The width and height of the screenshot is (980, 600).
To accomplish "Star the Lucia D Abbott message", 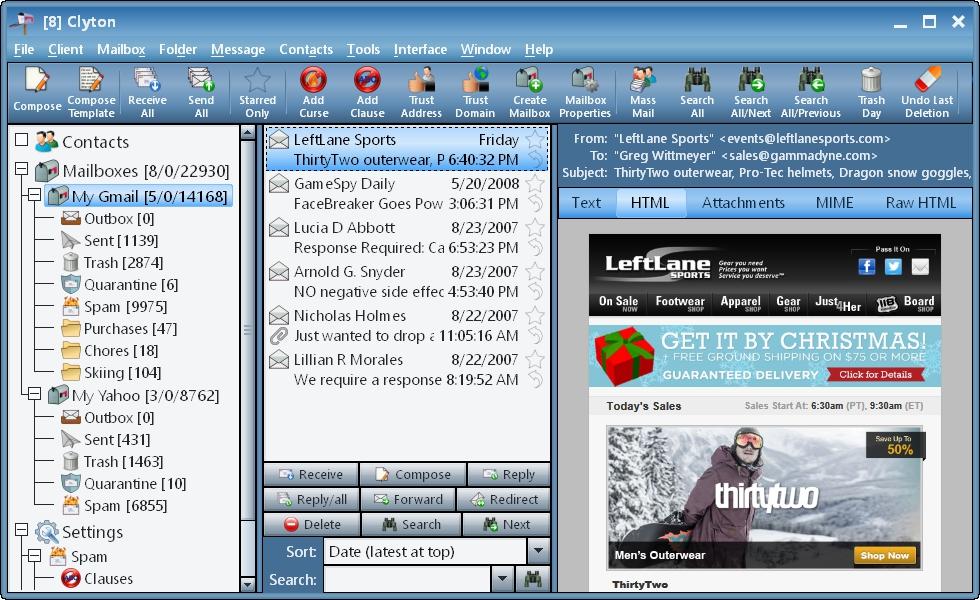I will [x=535, y=228].
